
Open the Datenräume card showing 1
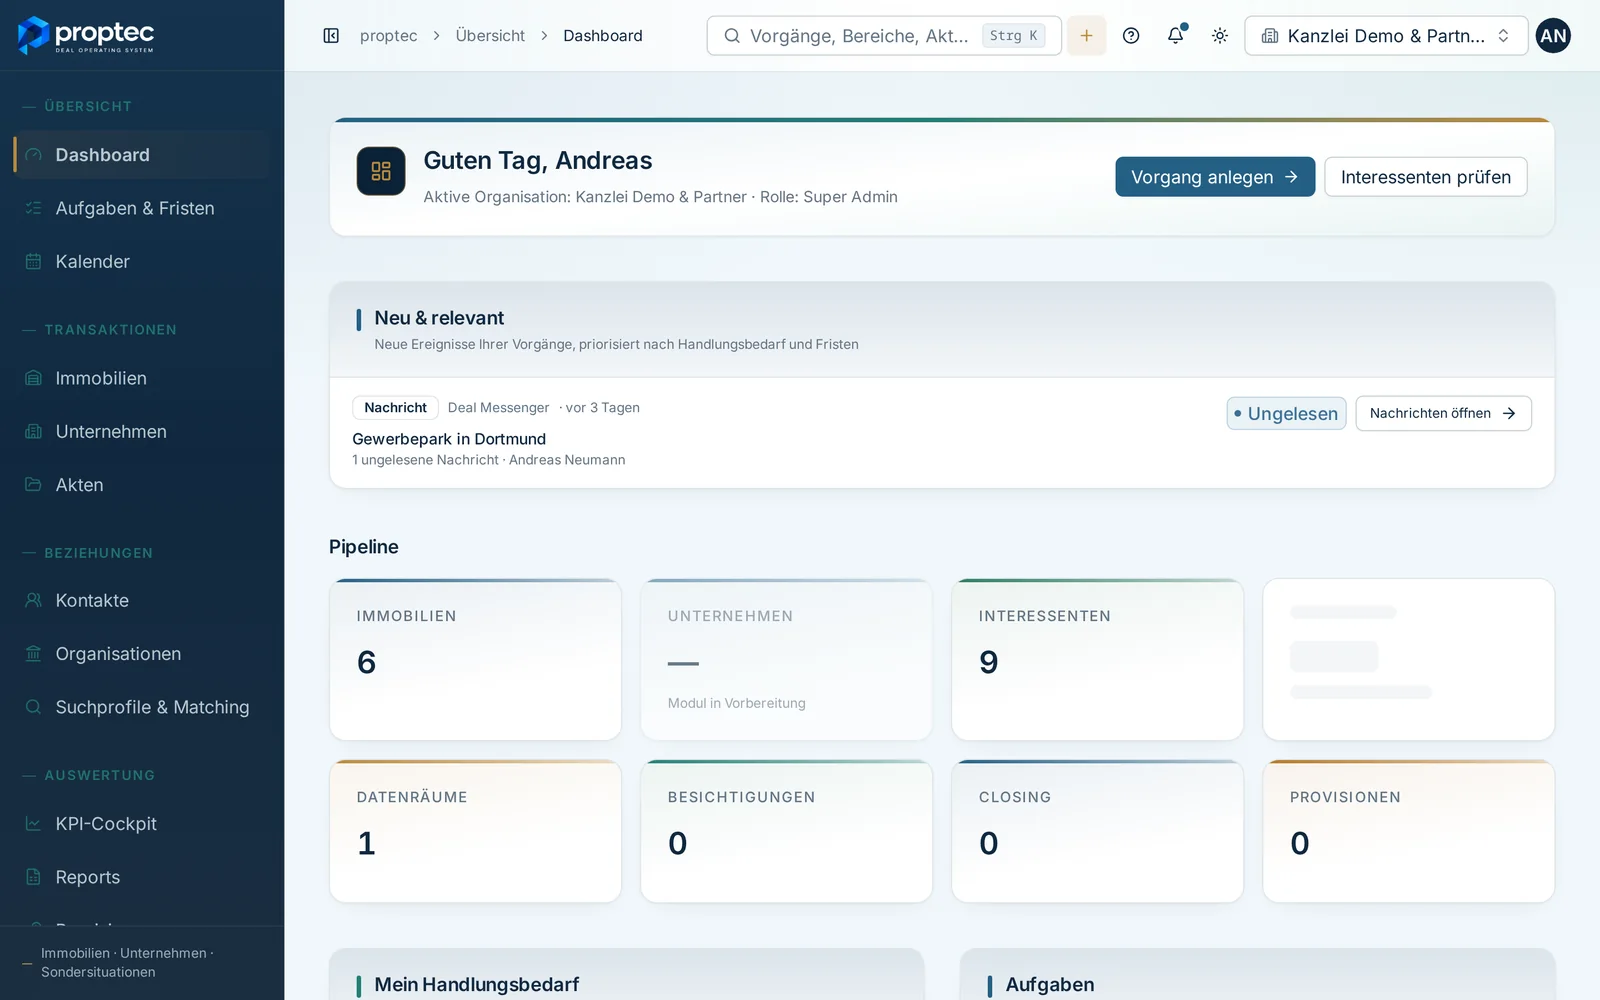475,831
